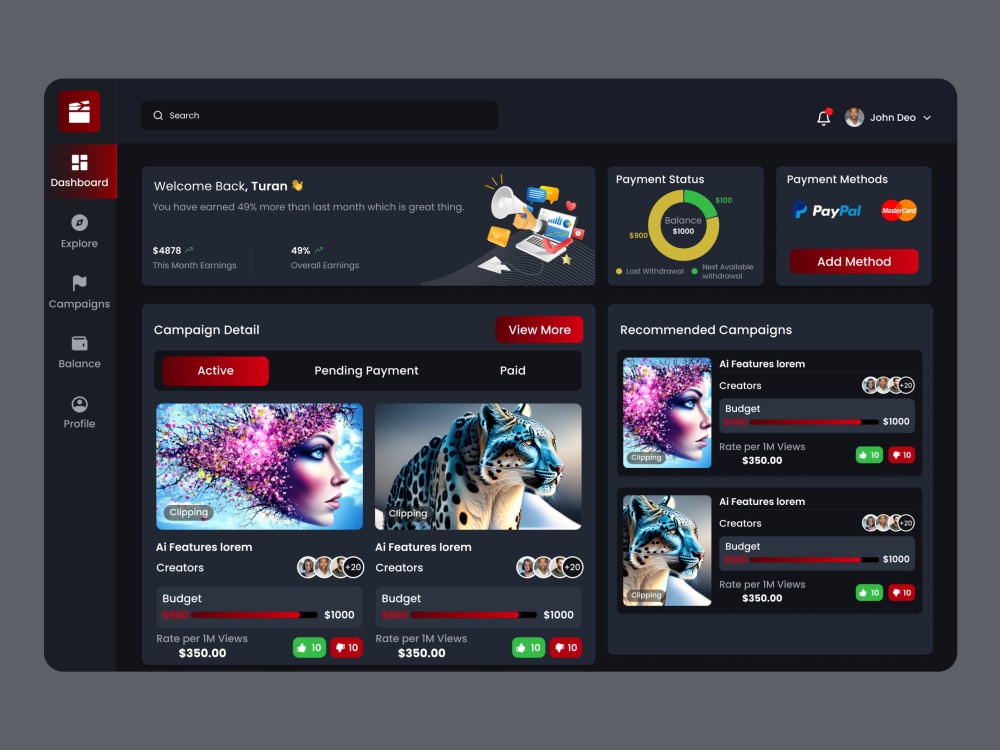Screen dimensions: 1000x750
Task: Open the Balance wallet icon
Action: tap(79, 343)
